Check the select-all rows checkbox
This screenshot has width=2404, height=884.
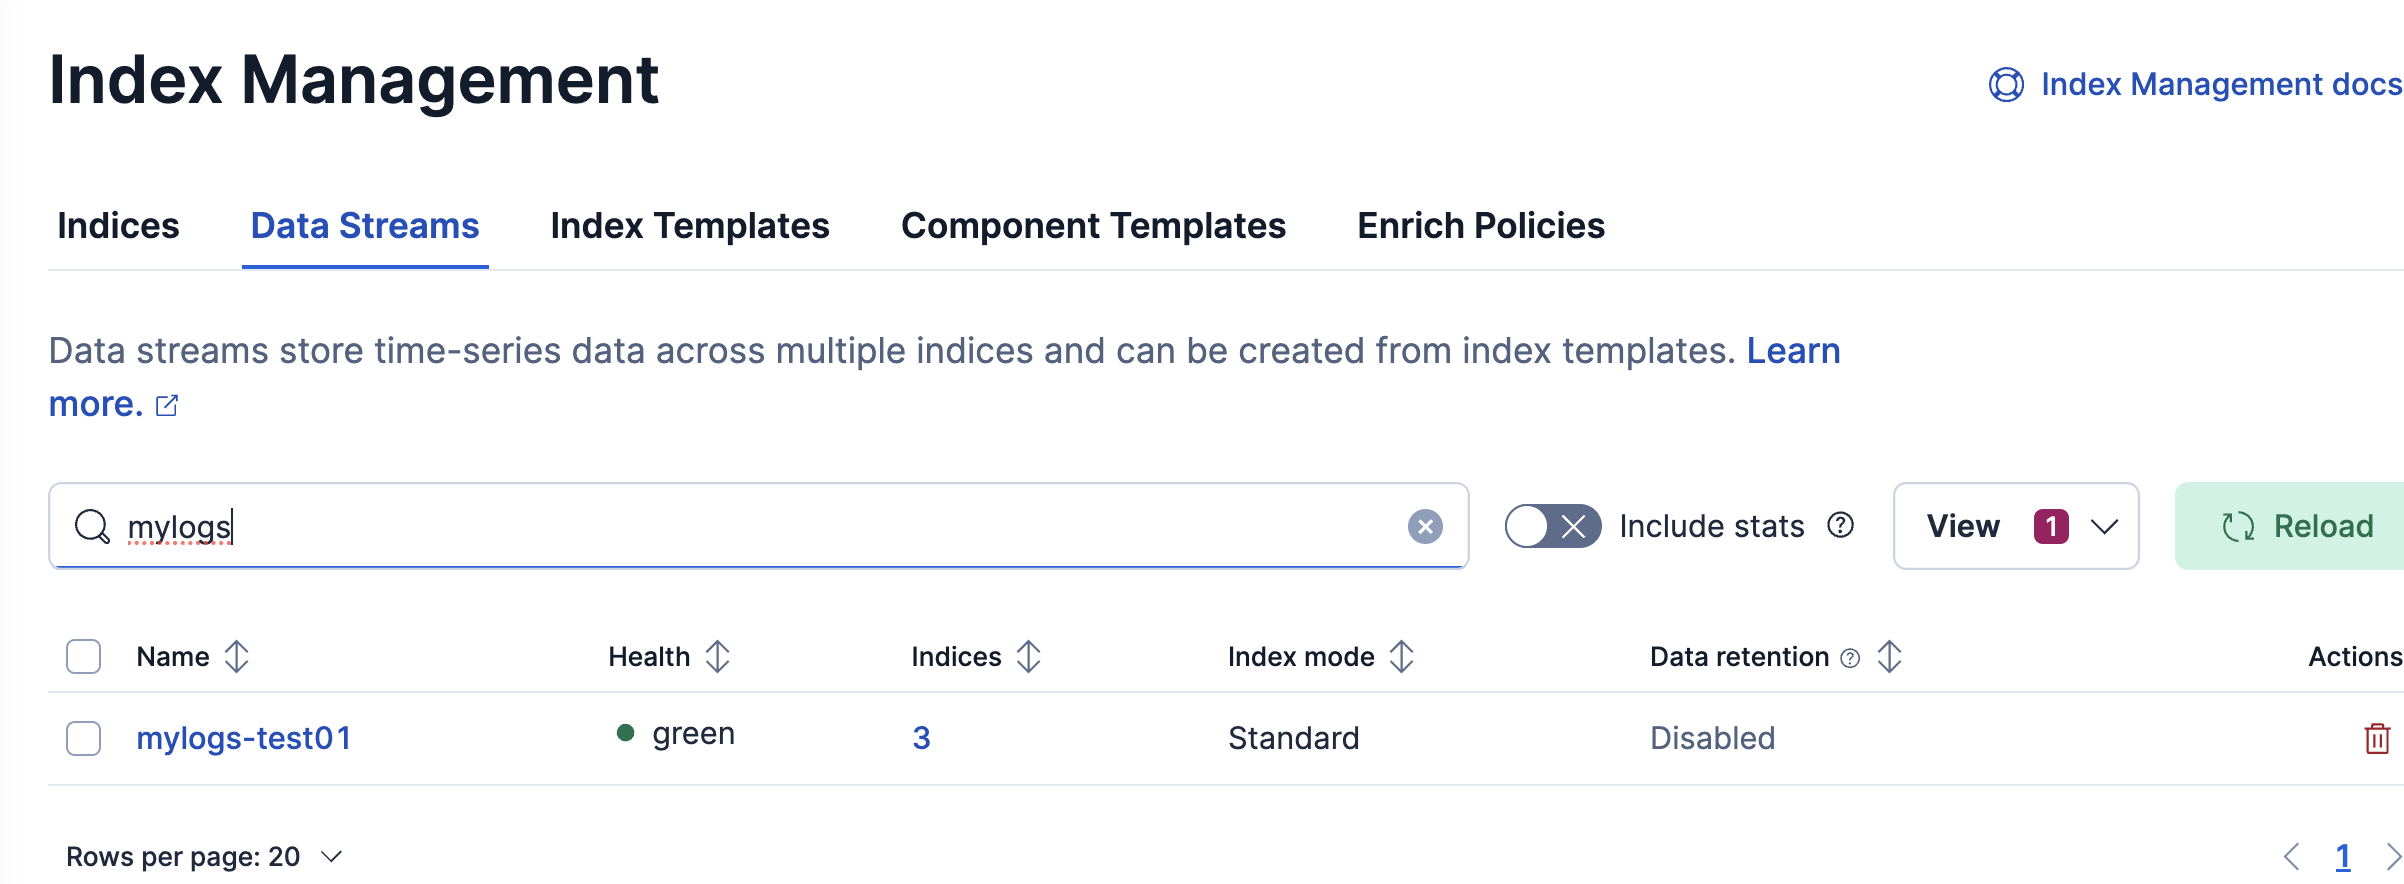click(84, 657)
